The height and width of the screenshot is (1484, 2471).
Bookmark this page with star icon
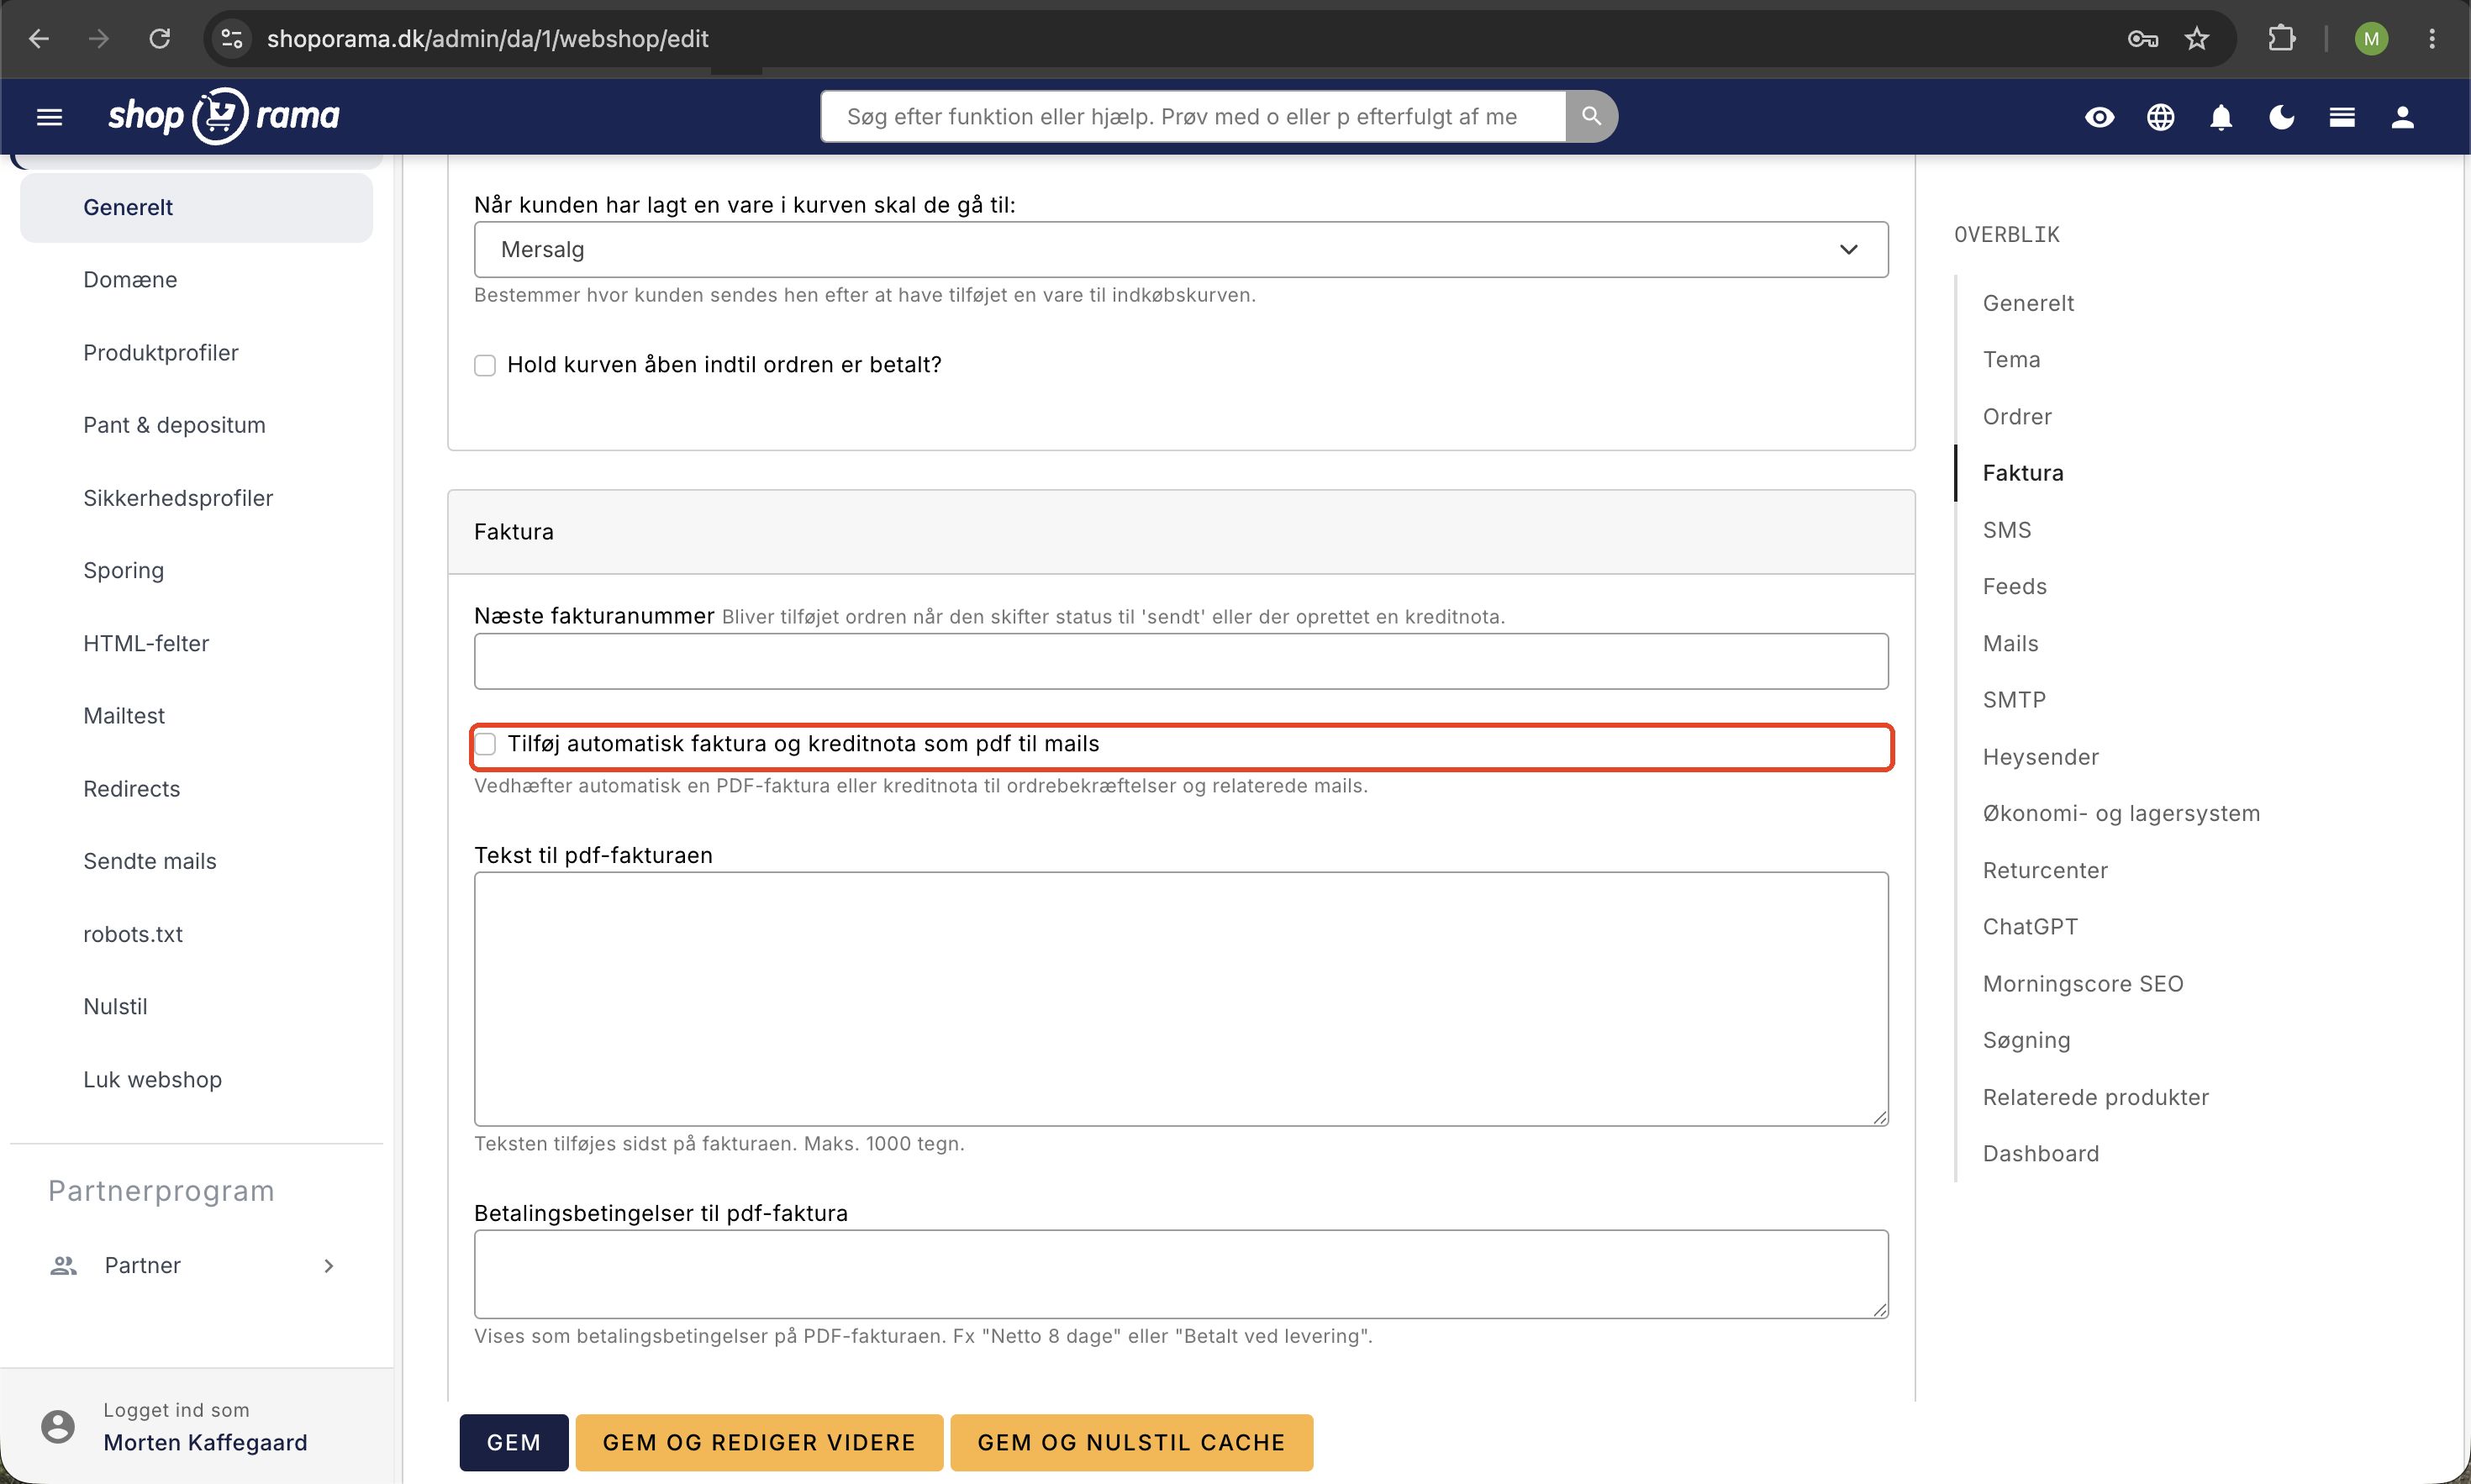click(x=2196, y=39)
